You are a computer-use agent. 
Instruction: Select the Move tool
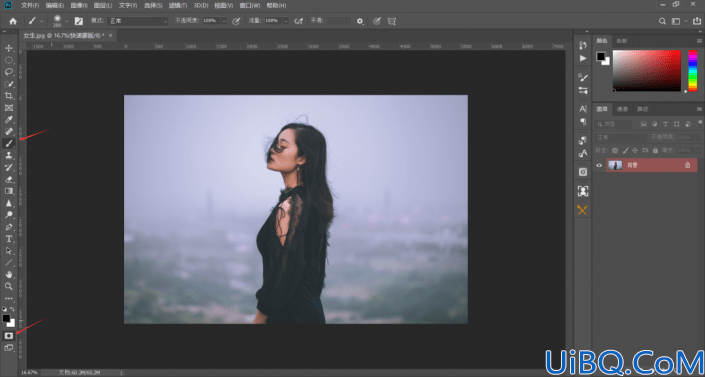(9, 48)
